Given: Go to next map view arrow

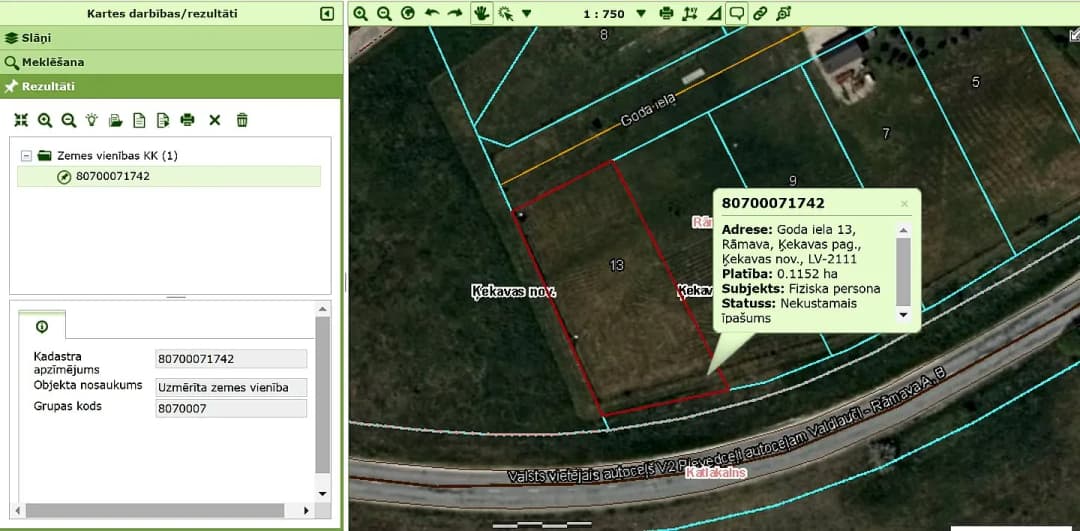Looking at the screenshot, I should pyautogui.click(x=455, y=13).
